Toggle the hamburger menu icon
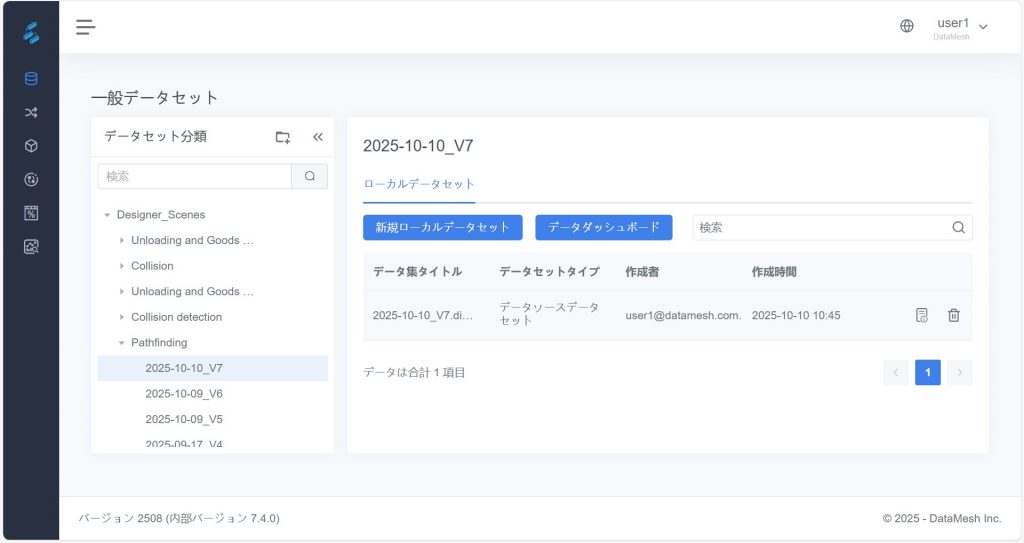Screen dimensions: 1024x543 click(x=86, y=27)
